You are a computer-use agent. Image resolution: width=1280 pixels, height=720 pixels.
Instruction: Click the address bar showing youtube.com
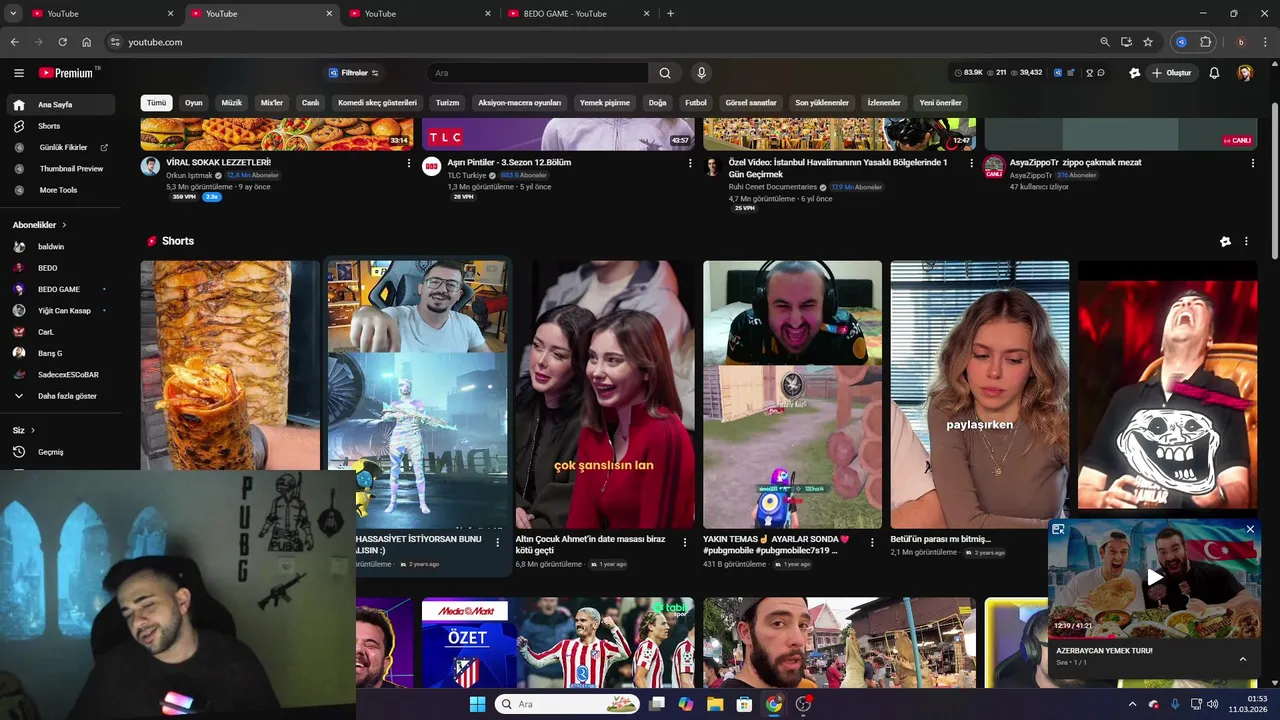click(600, 42)
